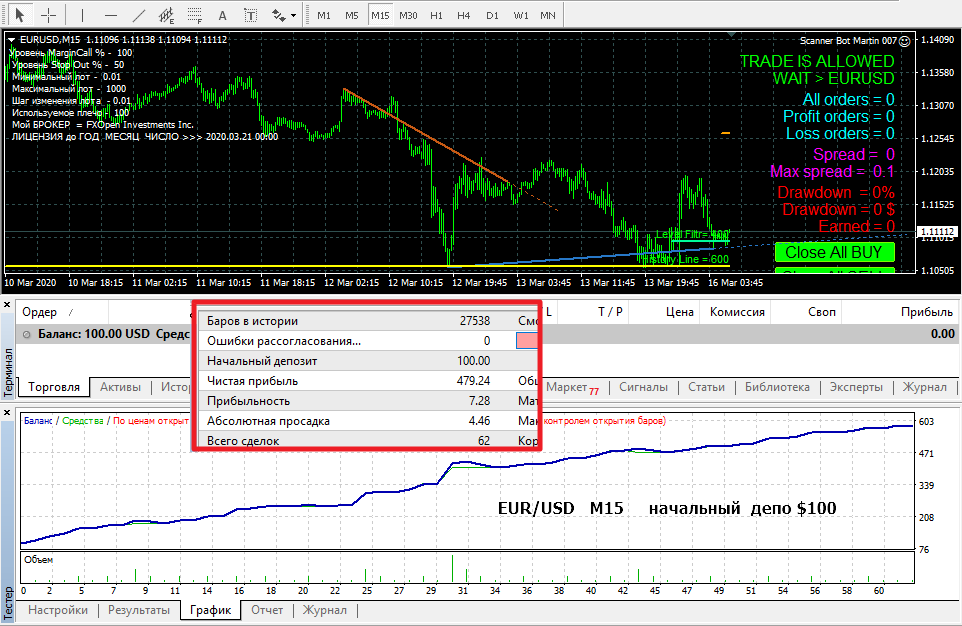Switch chart to M15 timeframe
962x626 pixels.
click(x=380, y=16)
